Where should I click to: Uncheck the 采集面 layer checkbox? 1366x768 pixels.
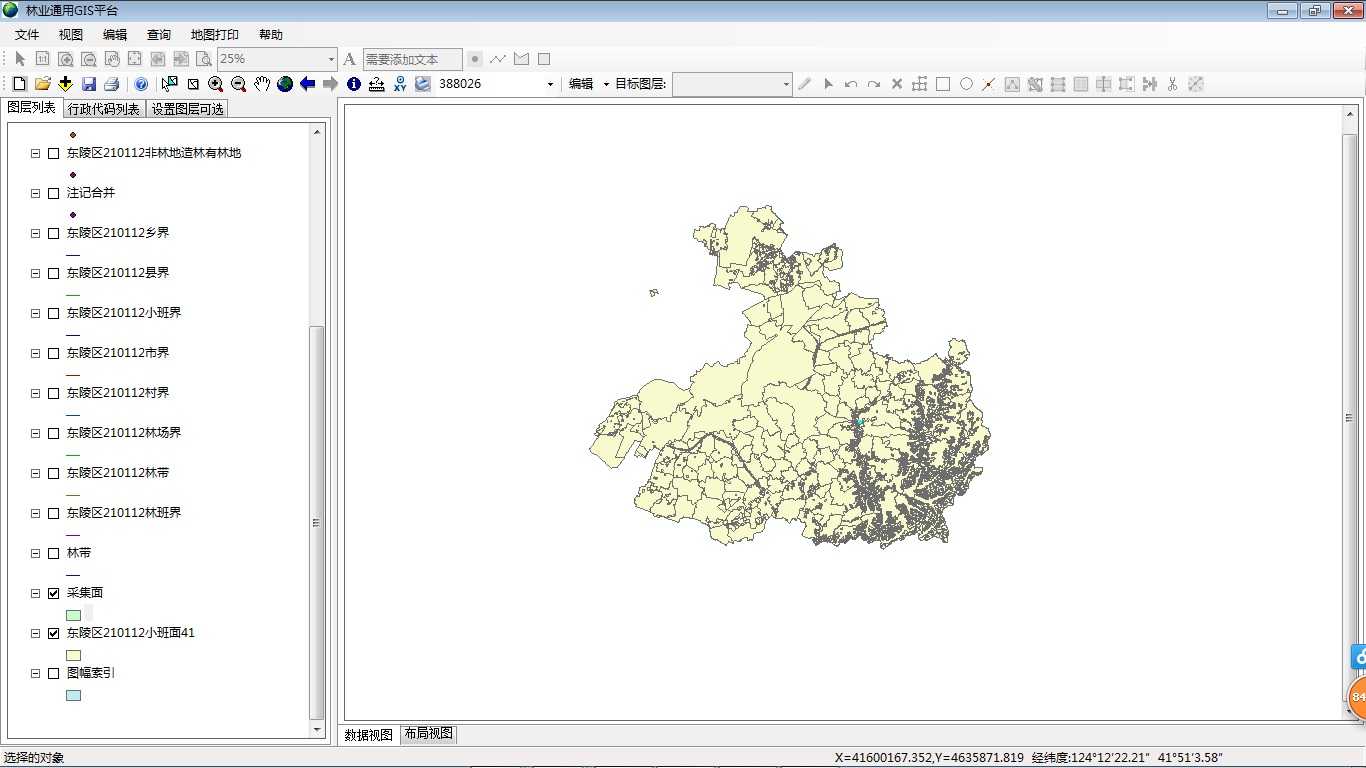click(x=54, y=593)
